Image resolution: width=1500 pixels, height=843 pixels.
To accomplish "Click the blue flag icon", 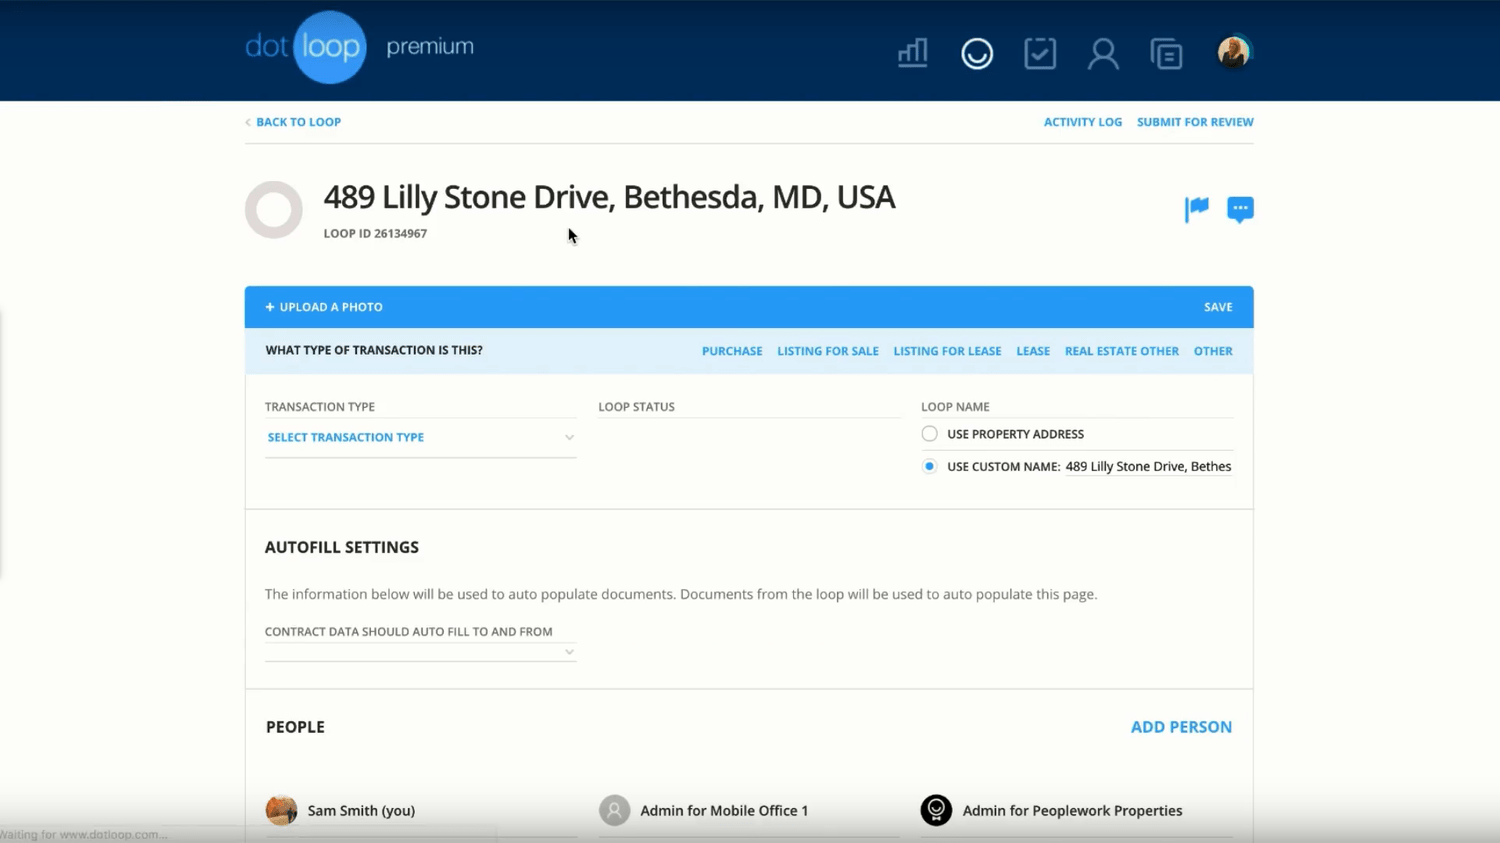I will click(x=1196, y=208).
